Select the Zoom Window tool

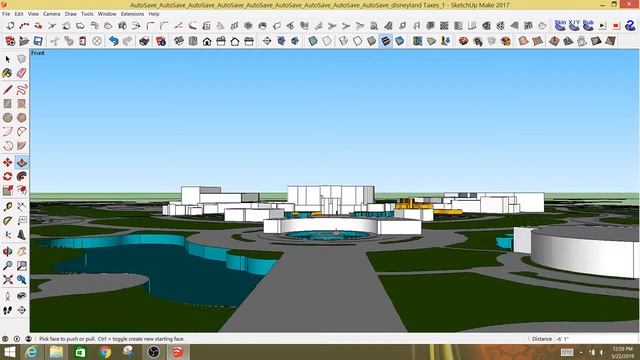(22, 266)
